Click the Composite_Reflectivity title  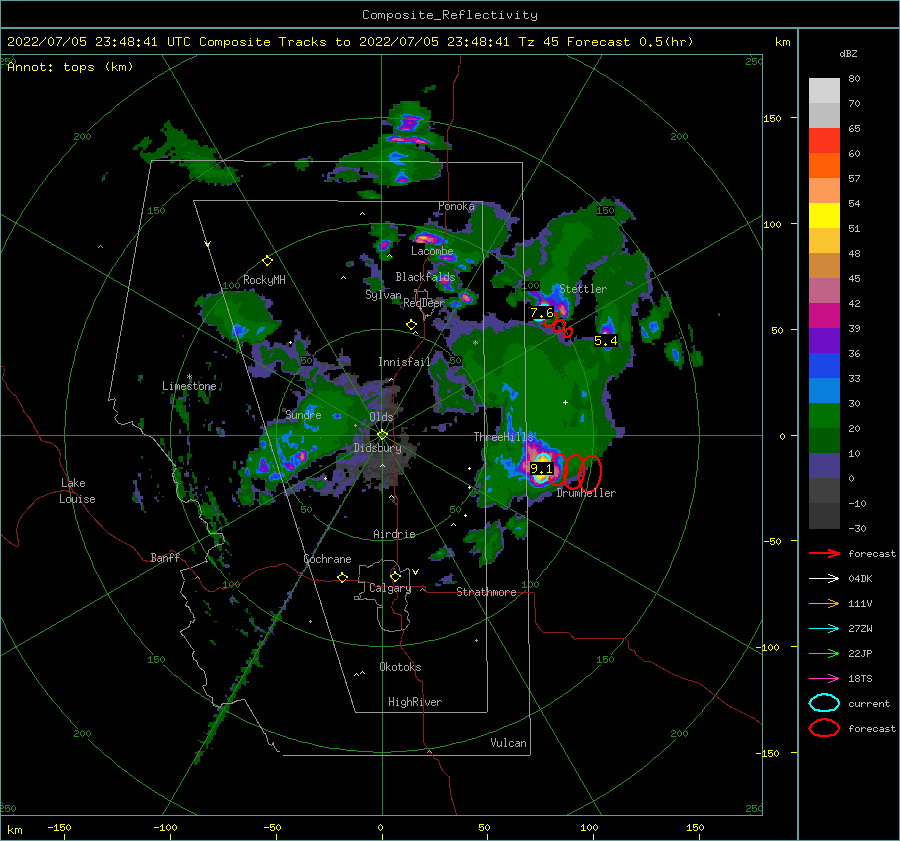click(x=450, y=15)
